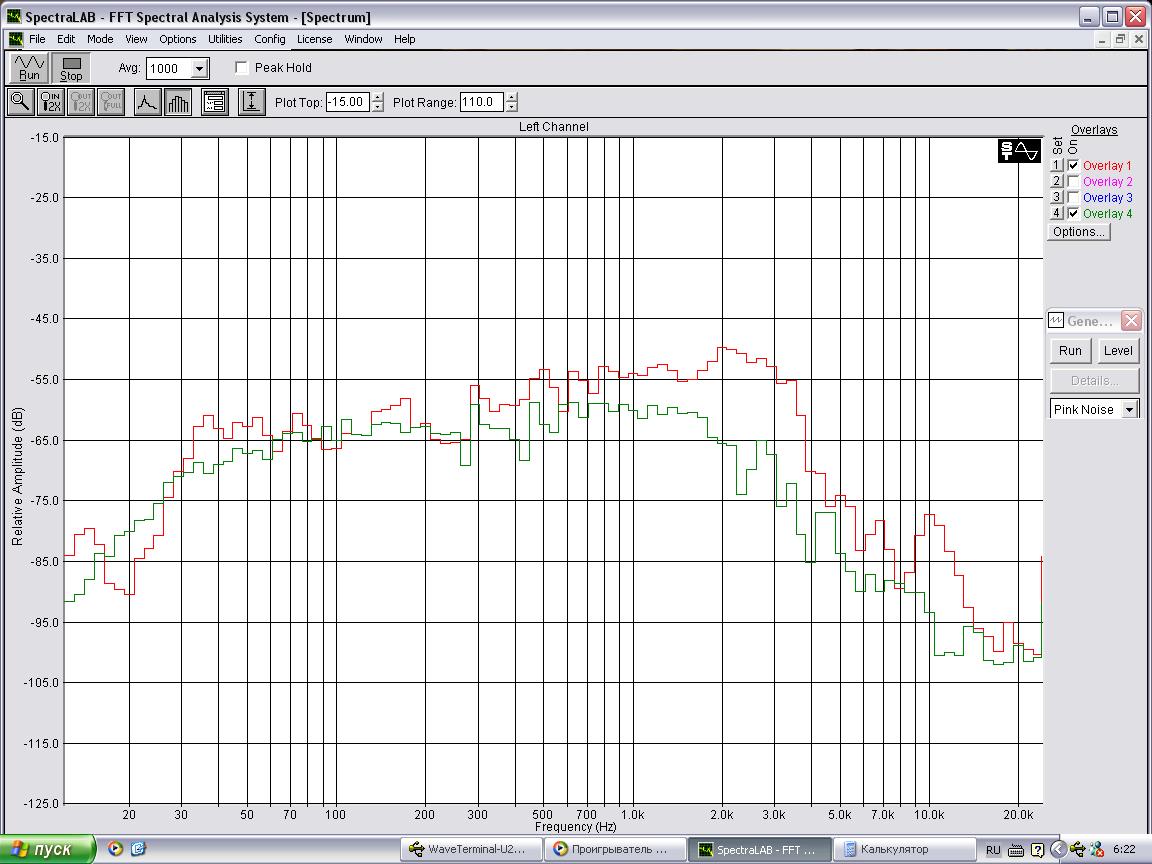Screen dimensions: 1152x864
Task: Click the Internet Explorer quick launch icon
Action: 138,849
